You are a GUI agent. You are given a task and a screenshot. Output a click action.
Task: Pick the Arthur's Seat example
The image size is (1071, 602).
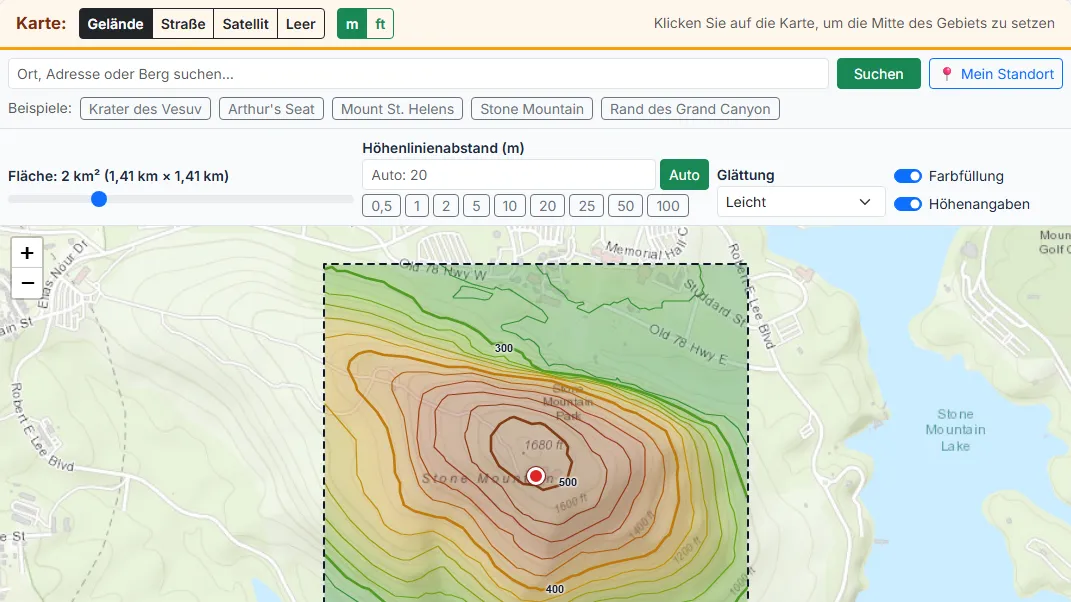[x=271, y=109]
